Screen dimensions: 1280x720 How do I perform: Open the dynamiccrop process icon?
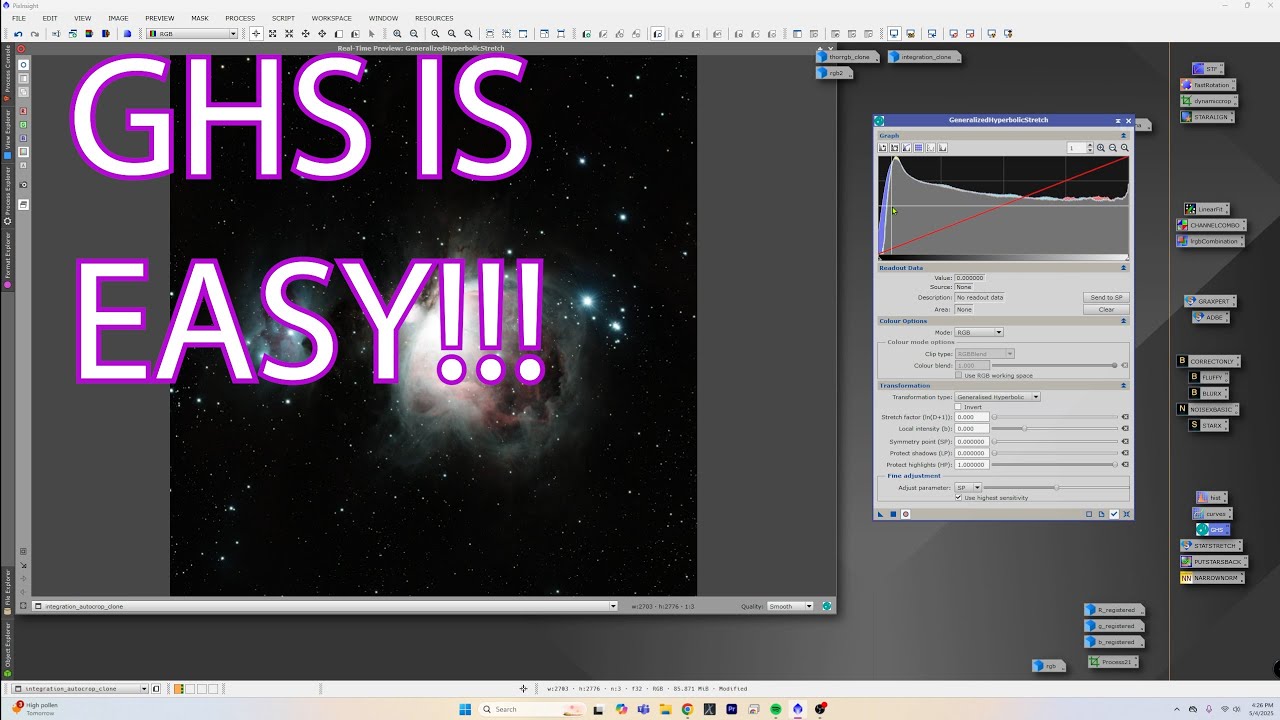pyautogui.click(x=1208, y=101)
